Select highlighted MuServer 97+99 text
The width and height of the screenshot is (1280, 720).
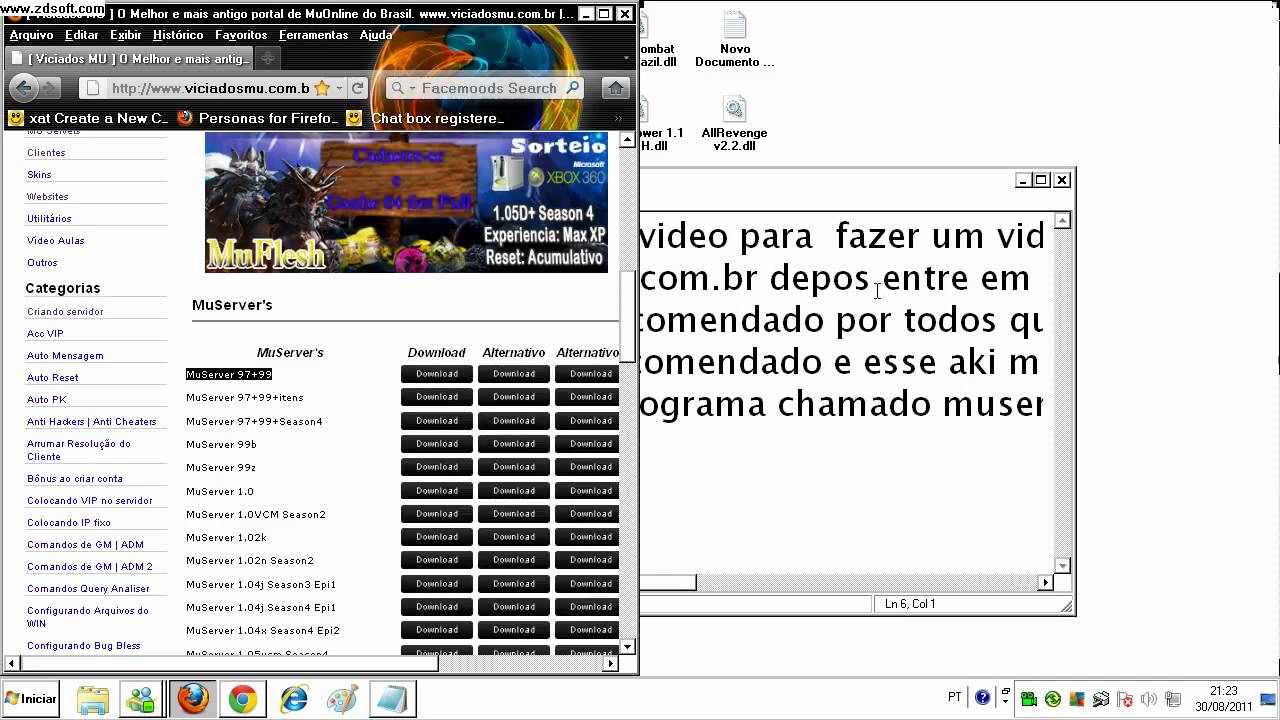pyautogui.click(x=229, y=374)
